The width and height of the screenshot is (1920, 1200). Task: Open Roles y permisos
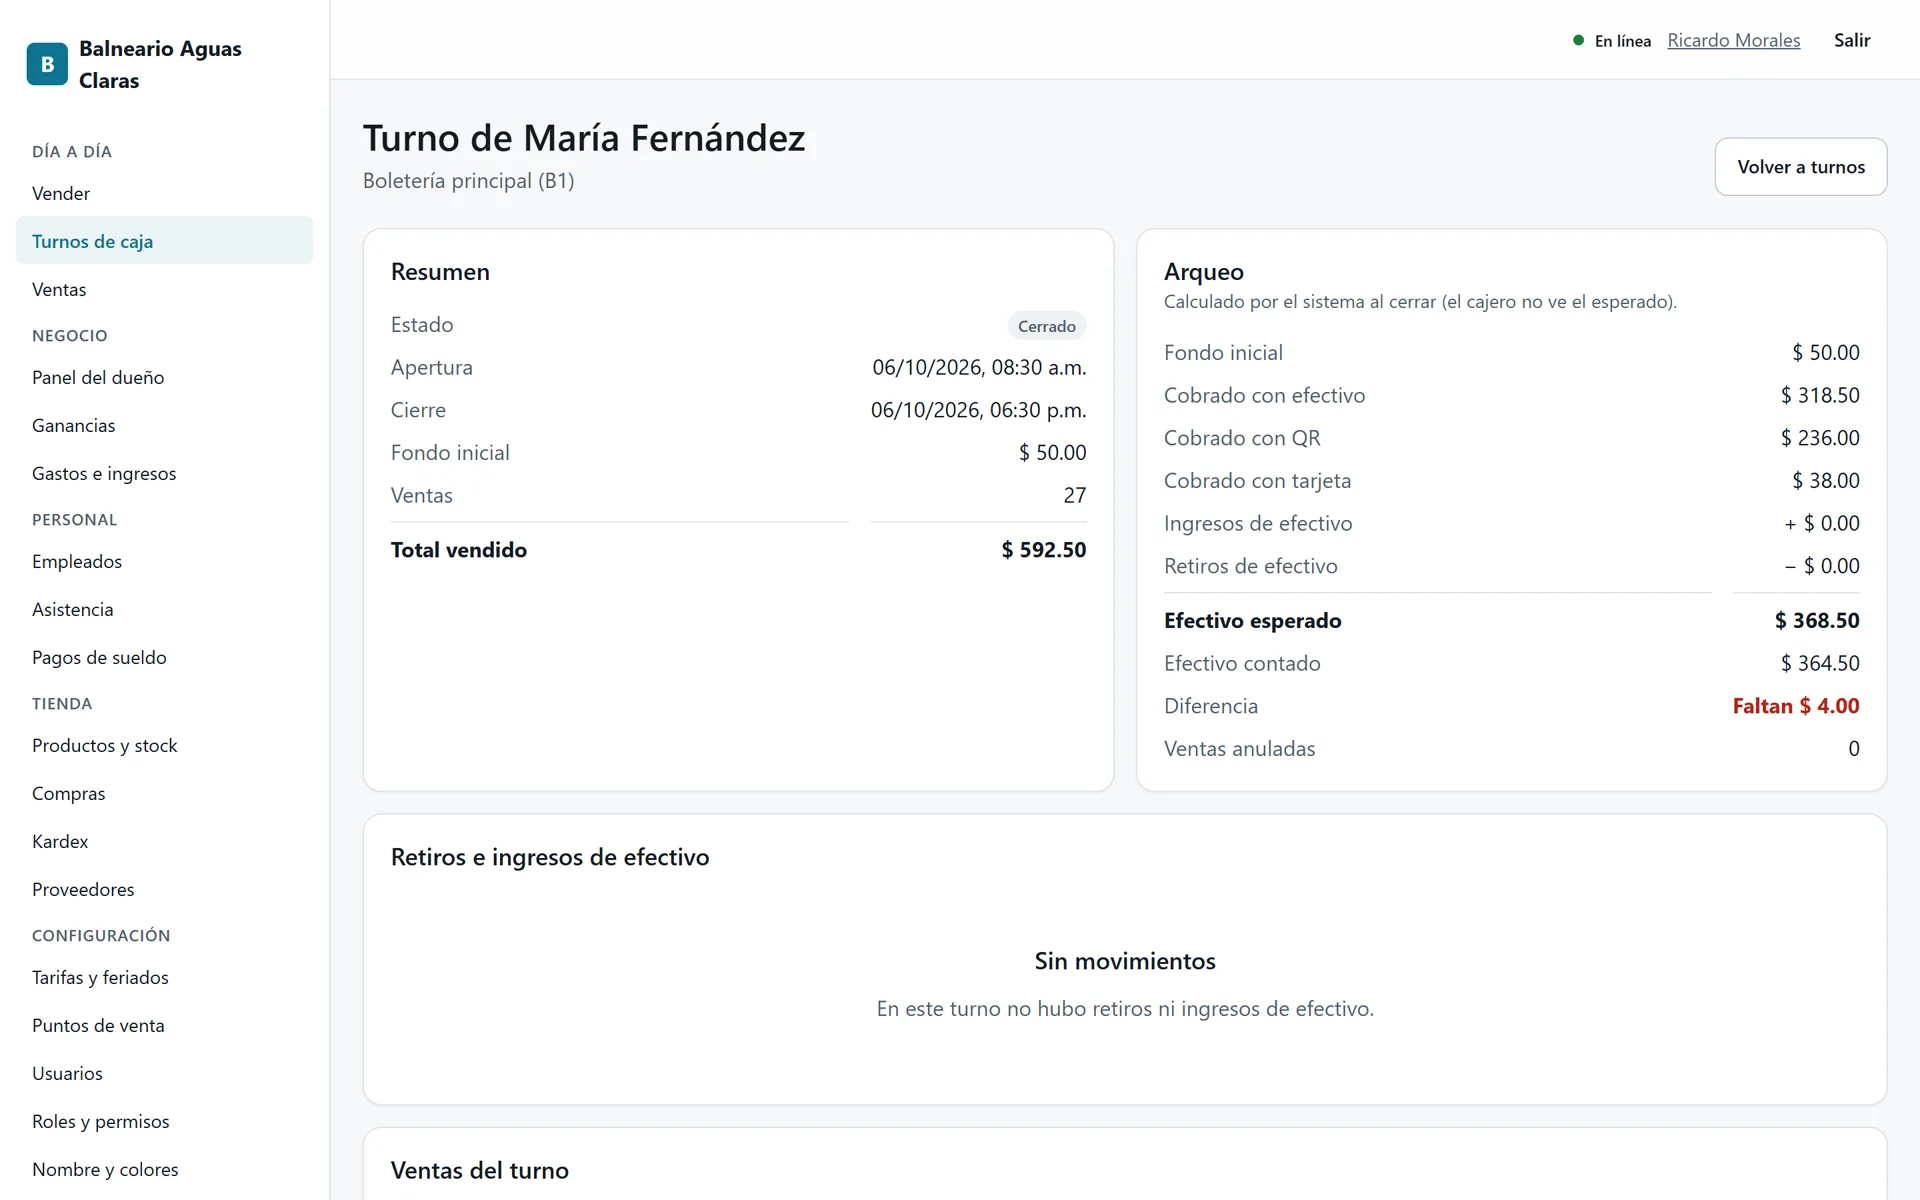164,1121
